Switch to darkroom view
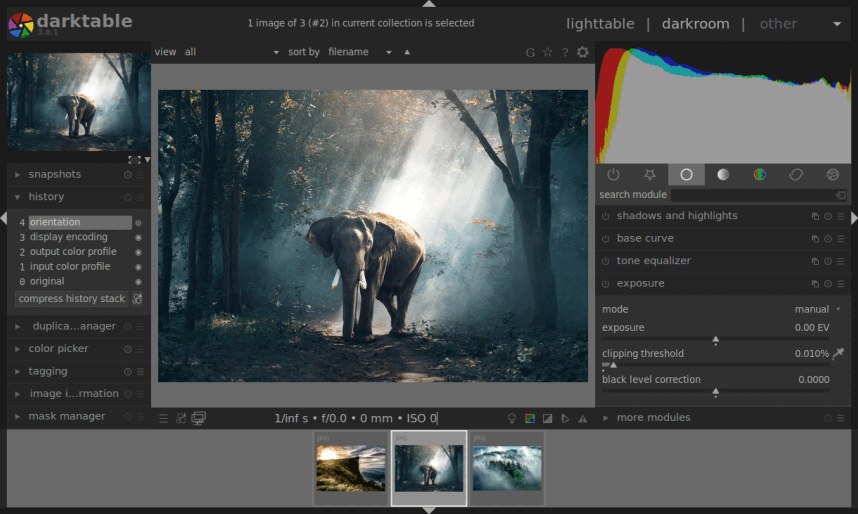858x514 pixels. 695,24
